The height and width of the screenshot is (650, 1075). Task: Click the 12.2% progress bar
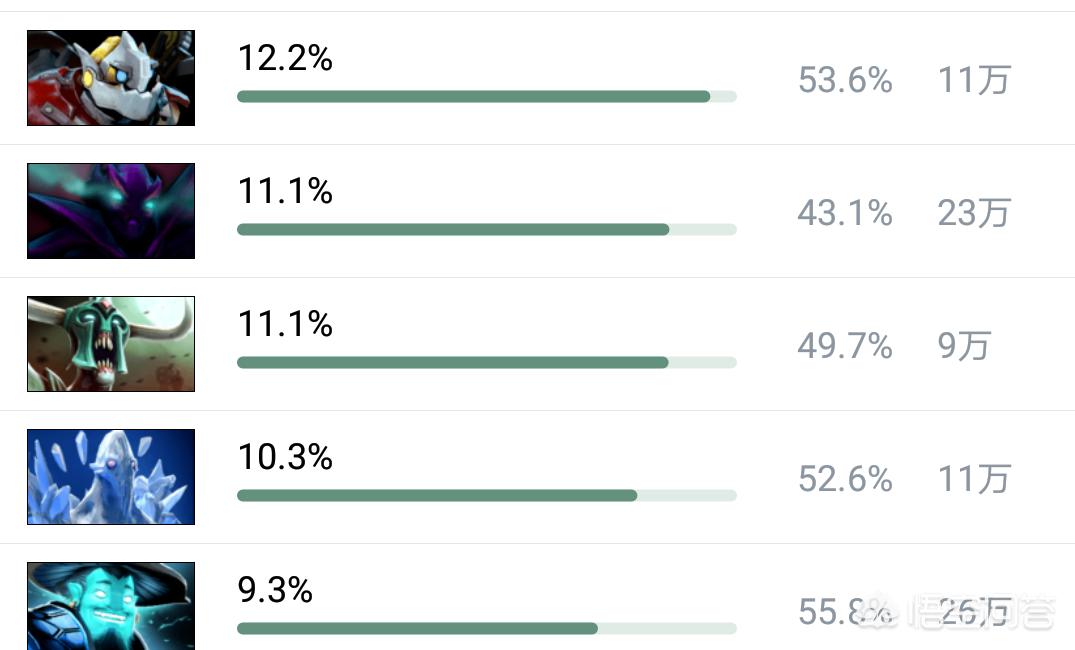pyautogui.click(x=487, y=97)
